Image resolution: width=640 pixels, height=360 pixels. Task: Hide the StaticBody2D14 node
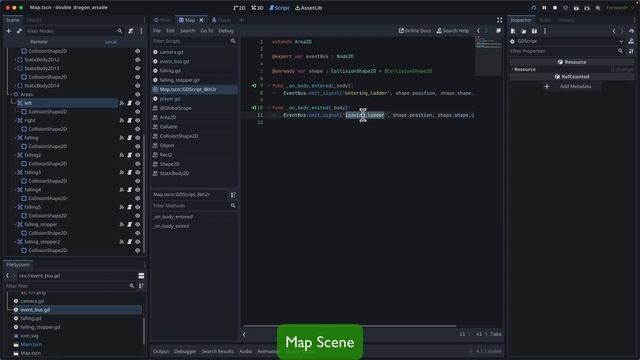[x=138, y=86]
